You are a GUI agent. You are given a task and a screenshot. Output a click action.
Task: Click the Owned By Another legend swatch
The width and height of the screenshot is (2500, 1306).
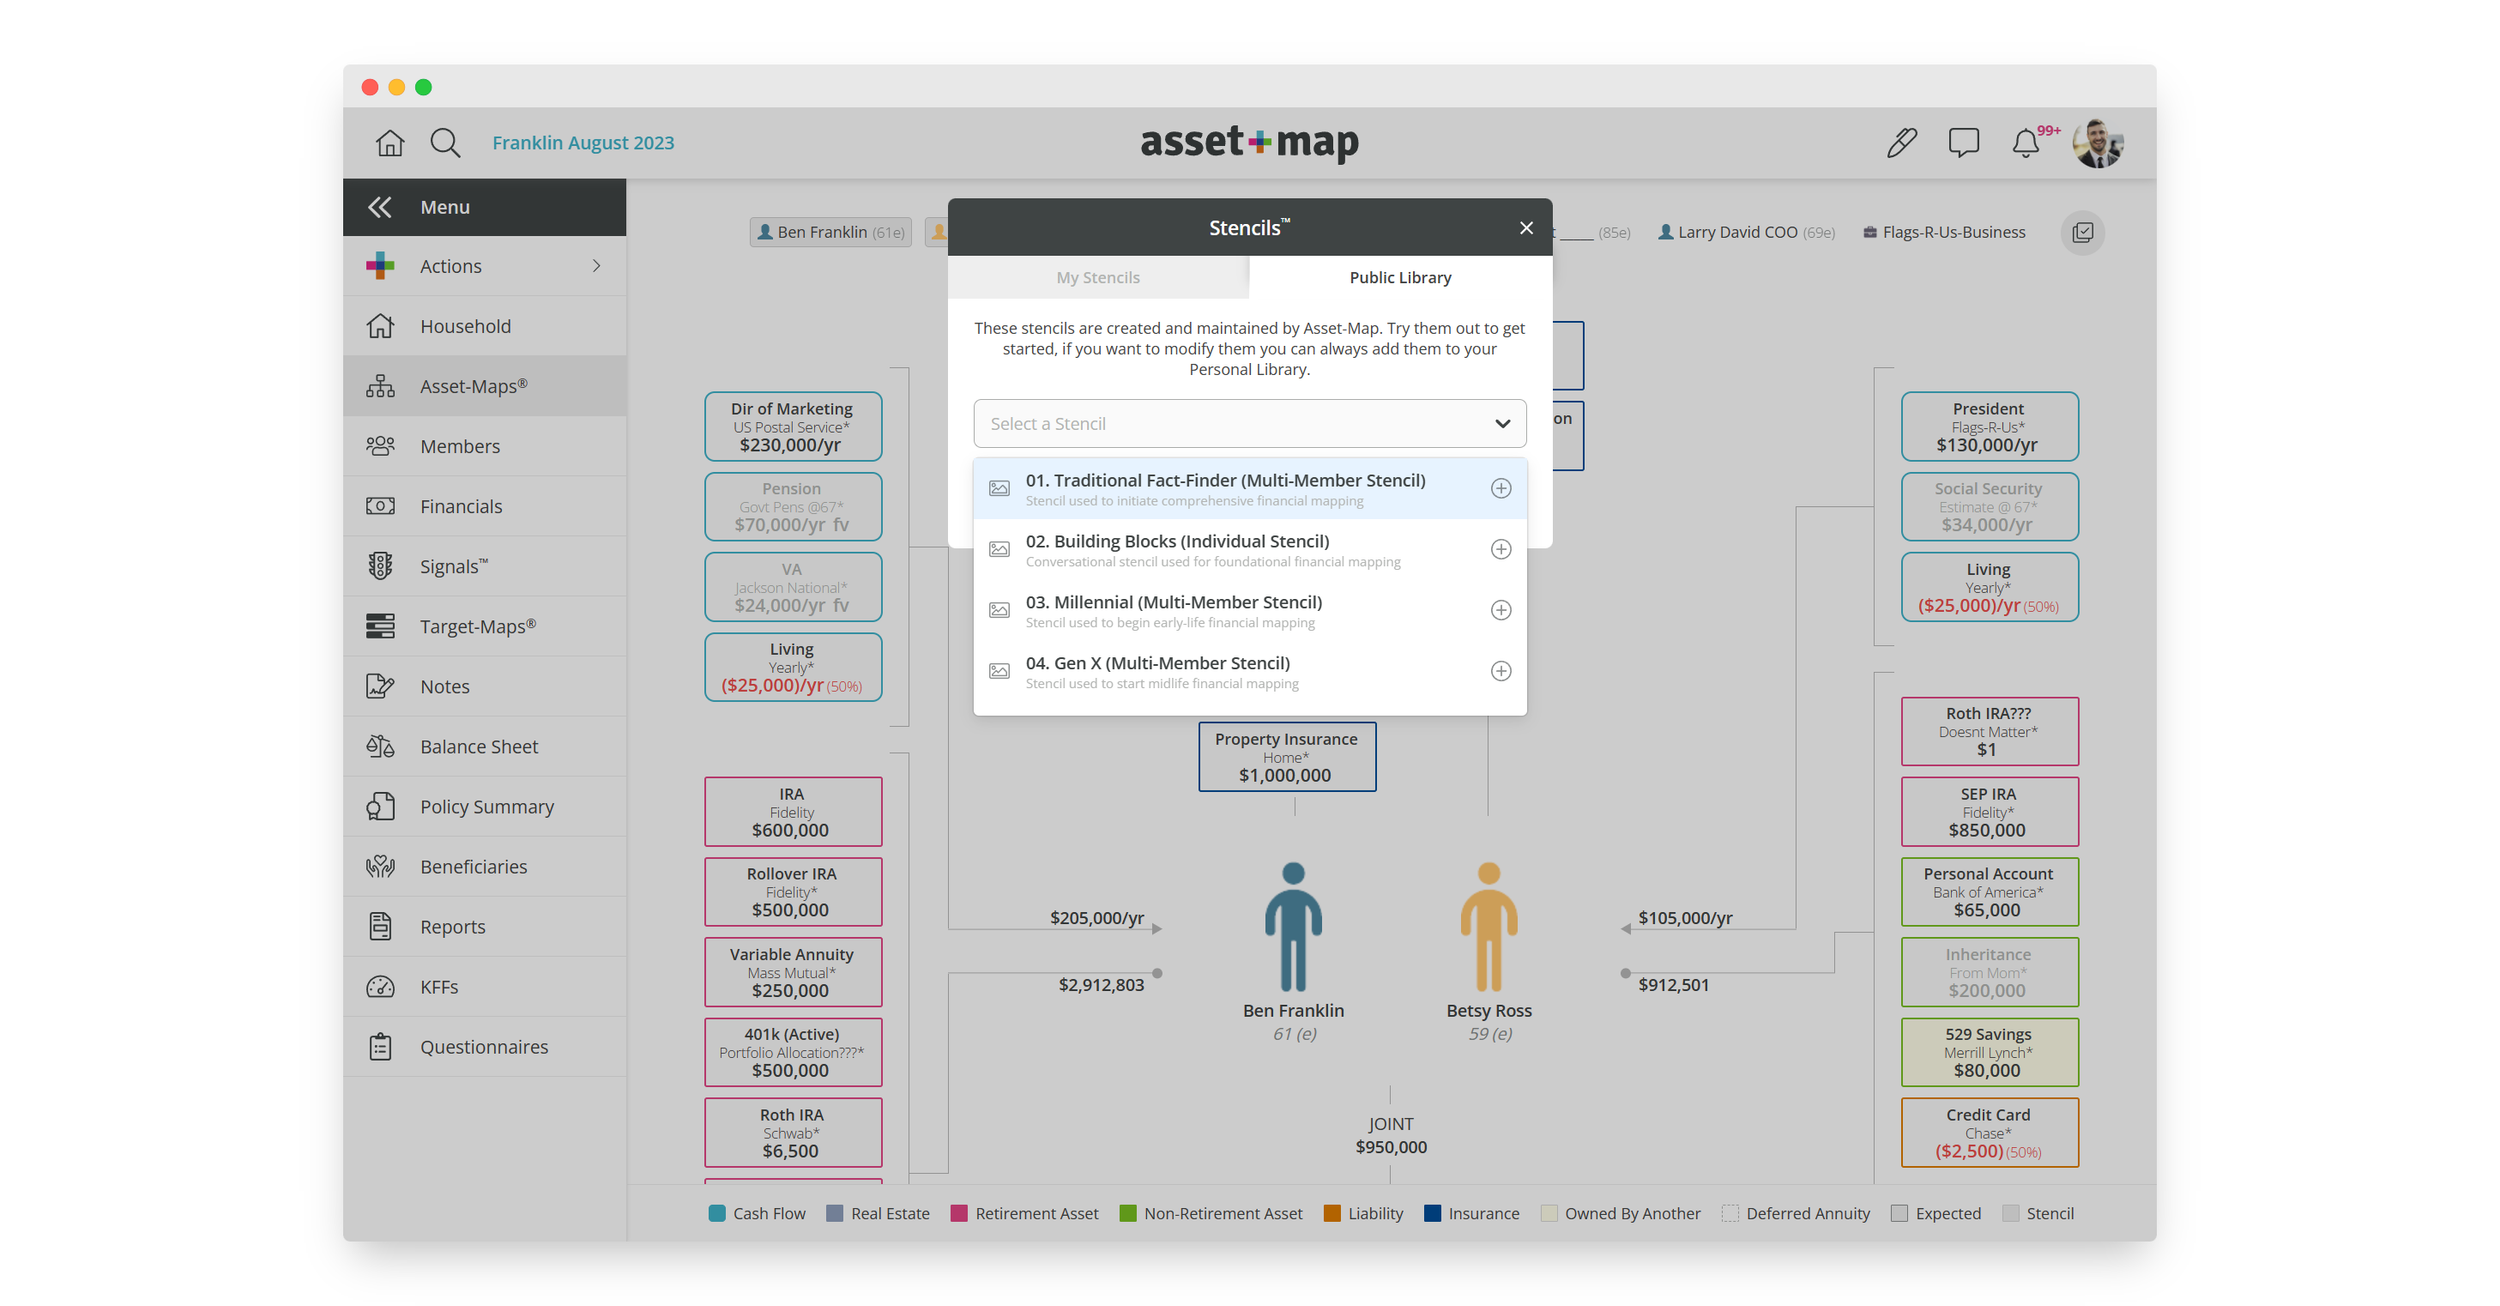(x=1549, y=1213)
